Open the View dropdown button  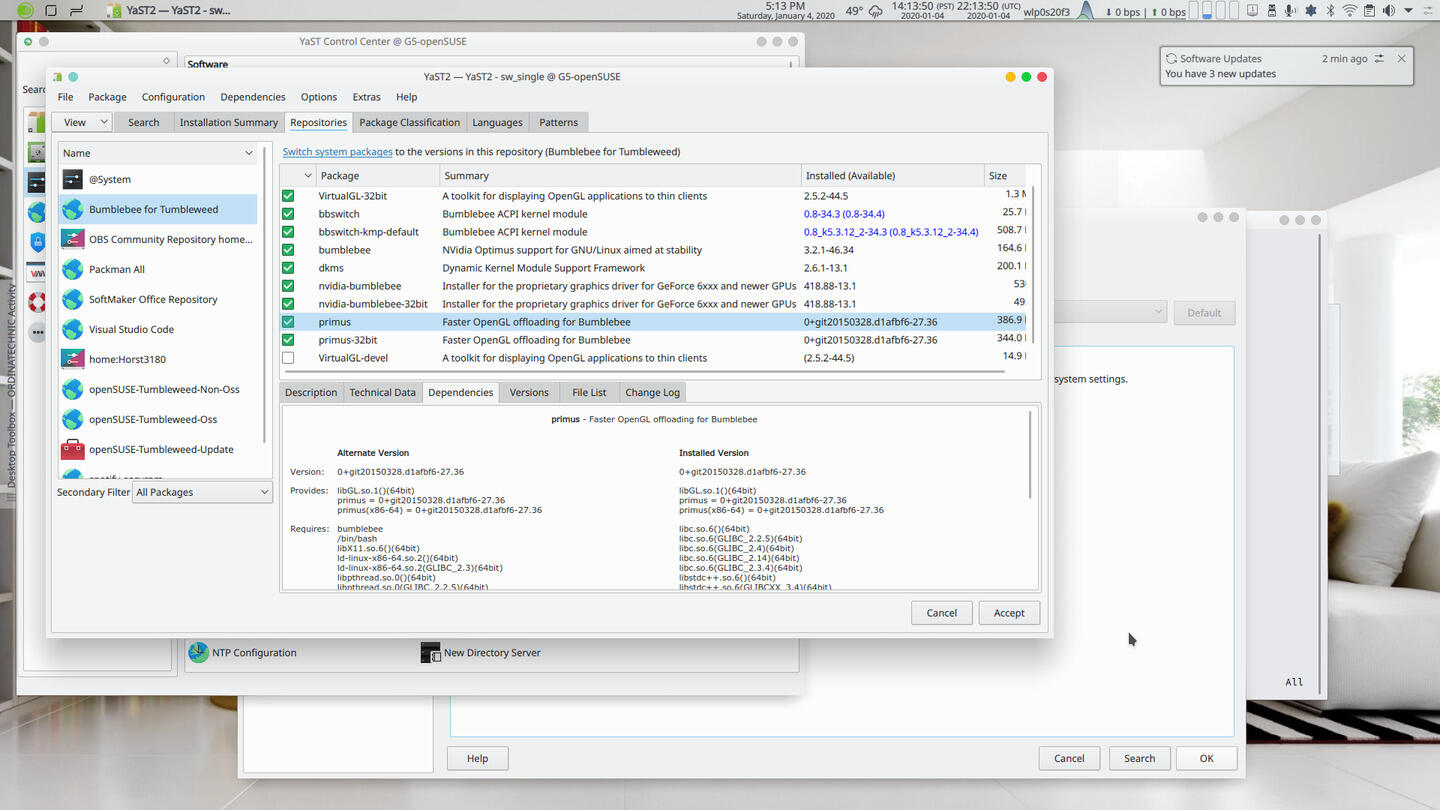(x=82, y=122)
